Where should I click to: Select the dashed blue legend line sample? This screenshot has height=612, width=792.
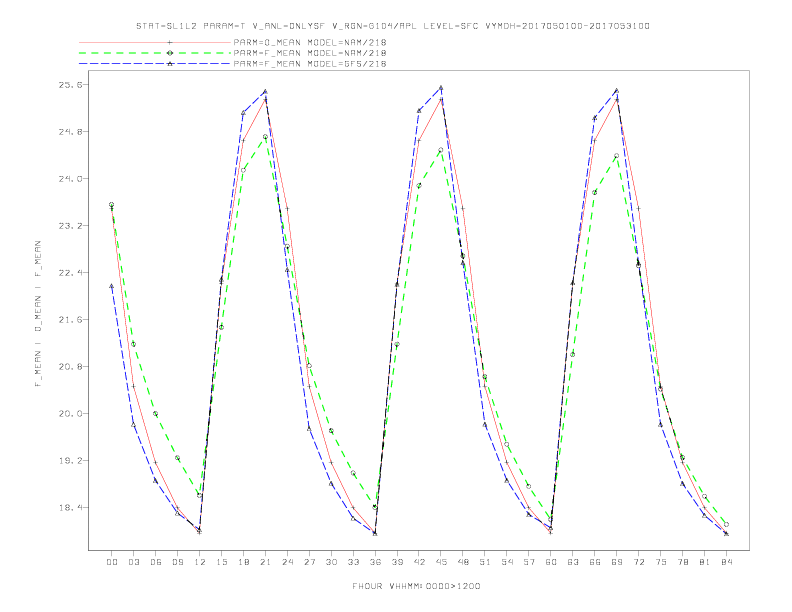(155, 64)
